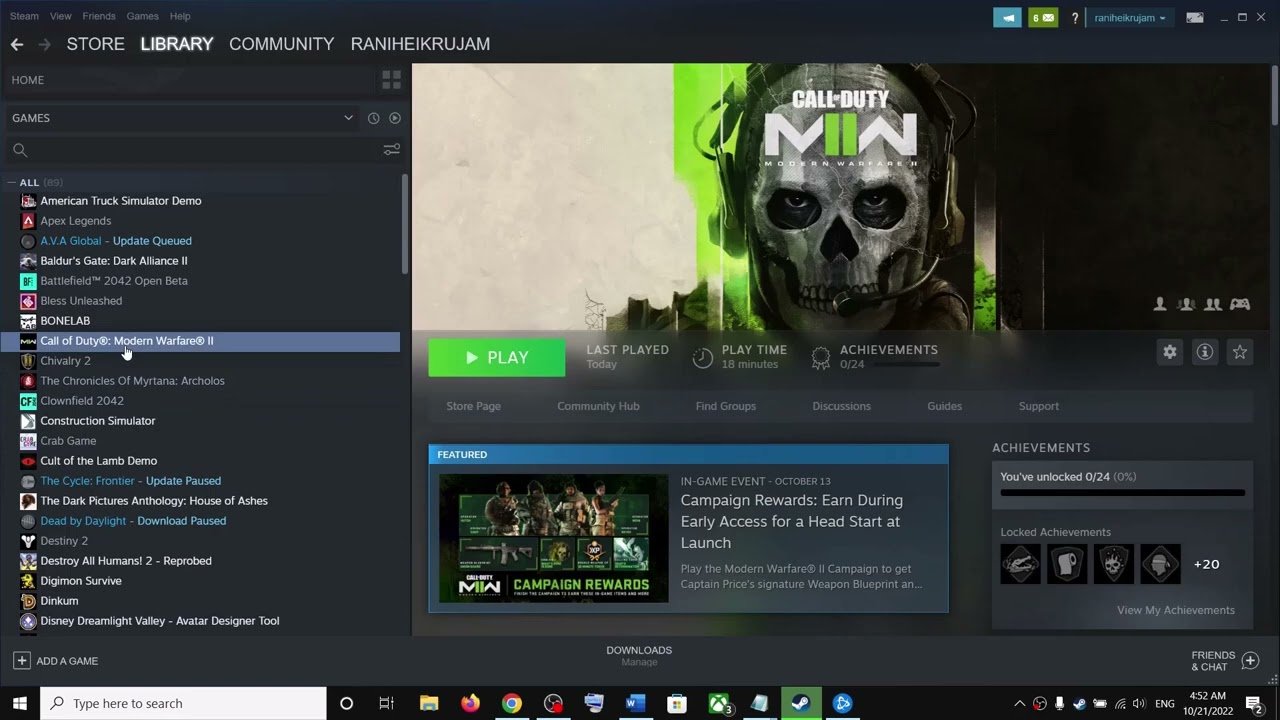Show game info circle icon
1280x720 pixels.
1205,352
